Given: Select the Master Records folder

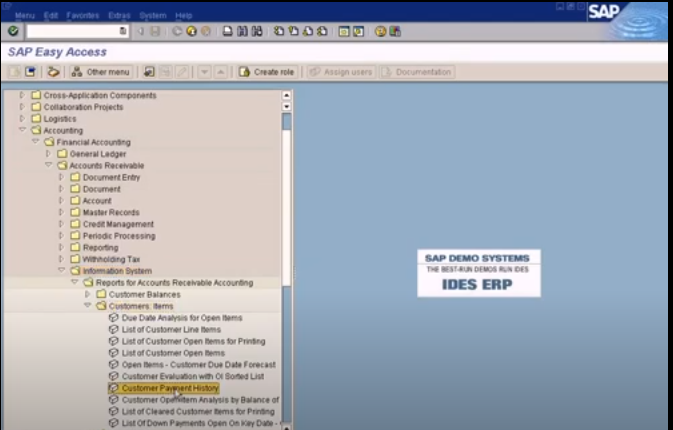Looking at the screenshot, I should point(105,212).
